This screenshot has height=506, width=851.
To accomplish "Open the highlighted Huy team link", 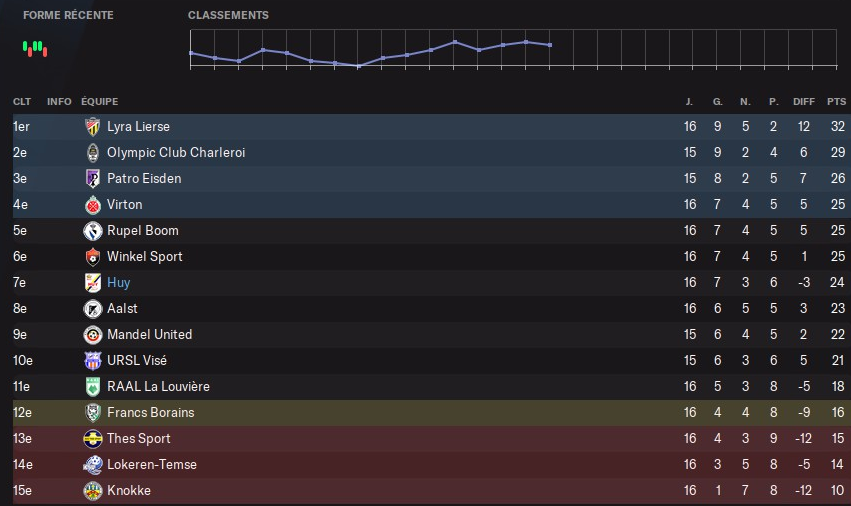I will [118, 283].
